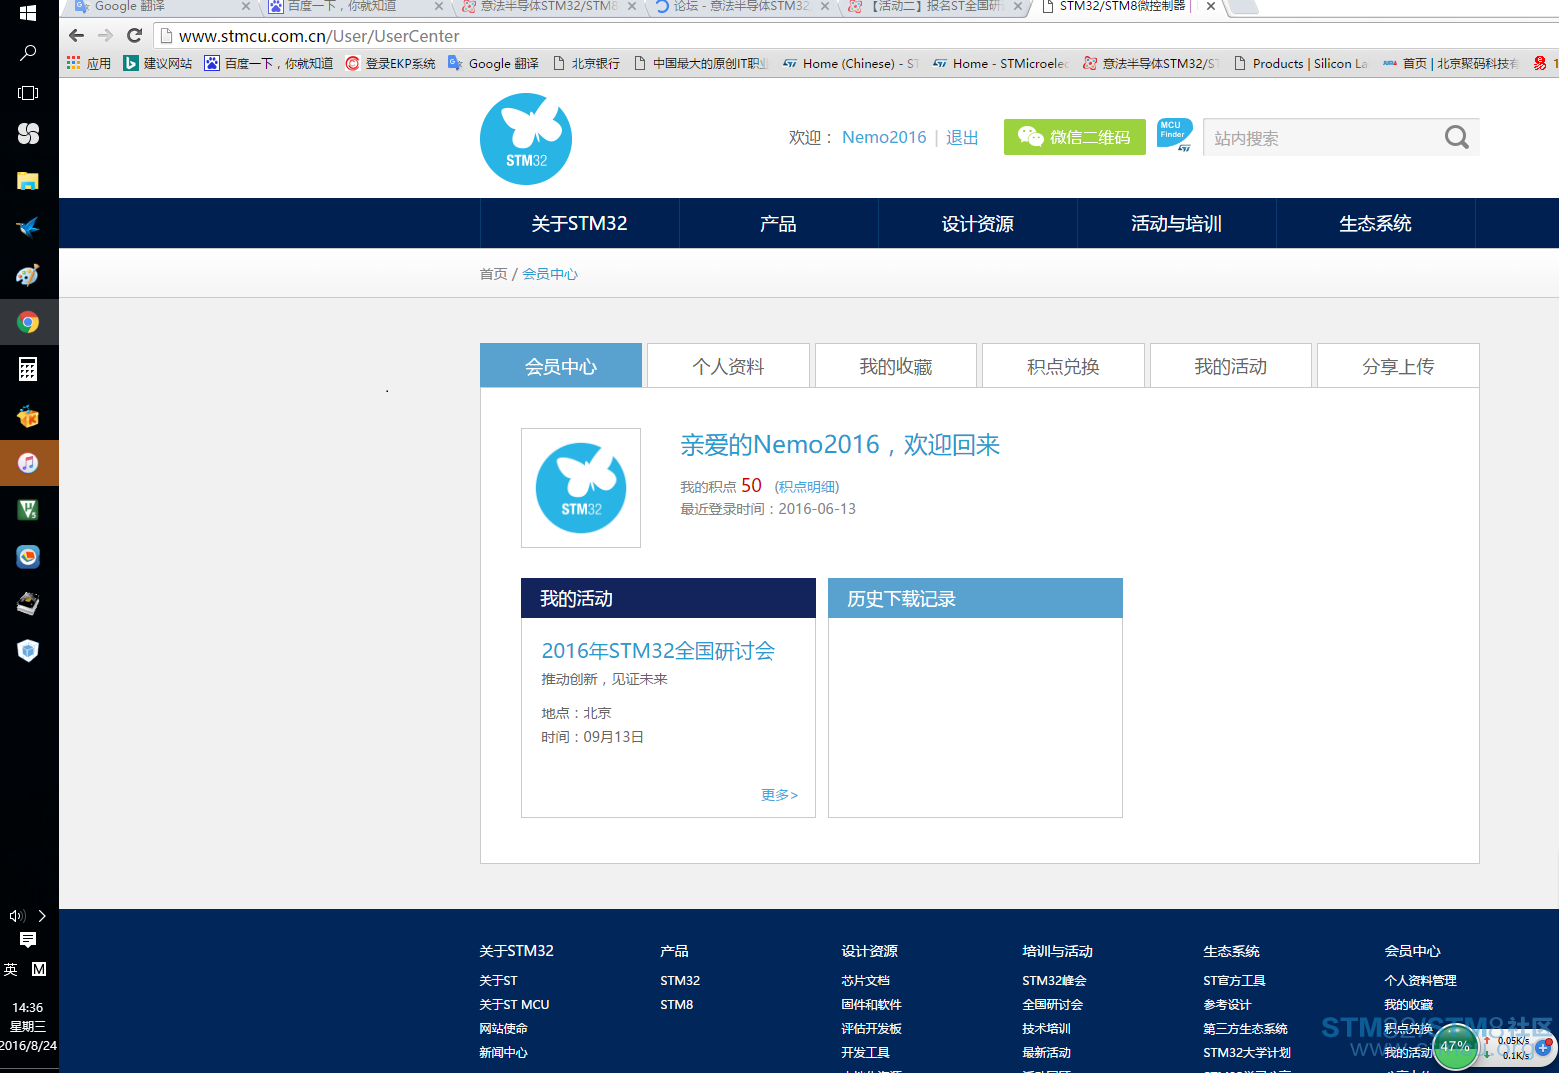The height and width of the screenshot is (1073, 1559).
Task: Open the 应用 apps shortcut in bookmarks bar
Action: [89, 63]
